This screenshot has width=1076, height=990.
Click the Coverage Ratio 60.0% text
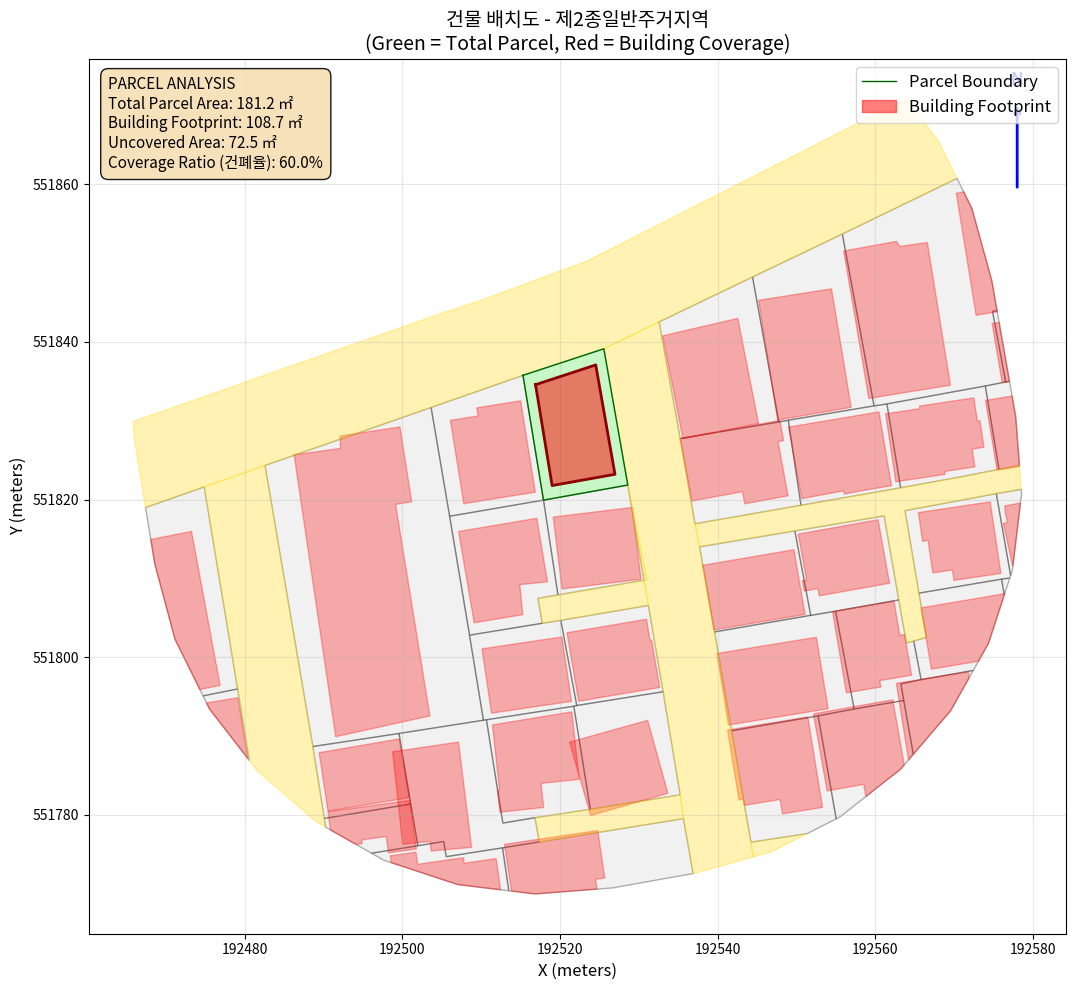215,162
